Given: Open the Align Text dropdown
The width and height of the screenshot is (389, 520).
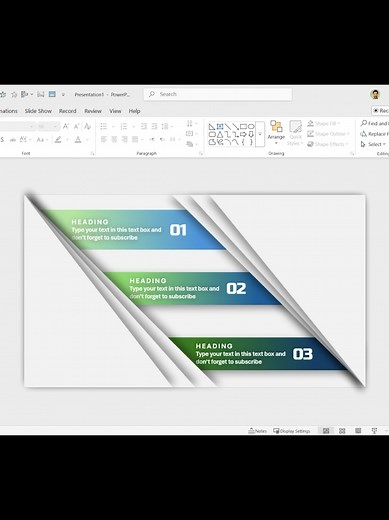Looking at the screenshot, I should point(192,134).
